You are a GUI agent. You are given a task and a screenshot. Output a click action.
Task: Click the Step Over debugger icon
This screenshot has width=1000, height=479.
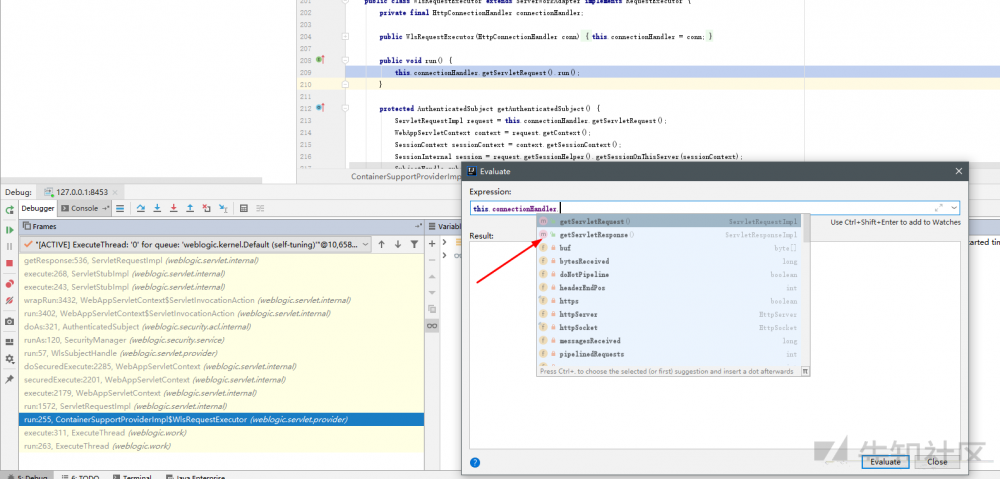(x=141, y=208)
